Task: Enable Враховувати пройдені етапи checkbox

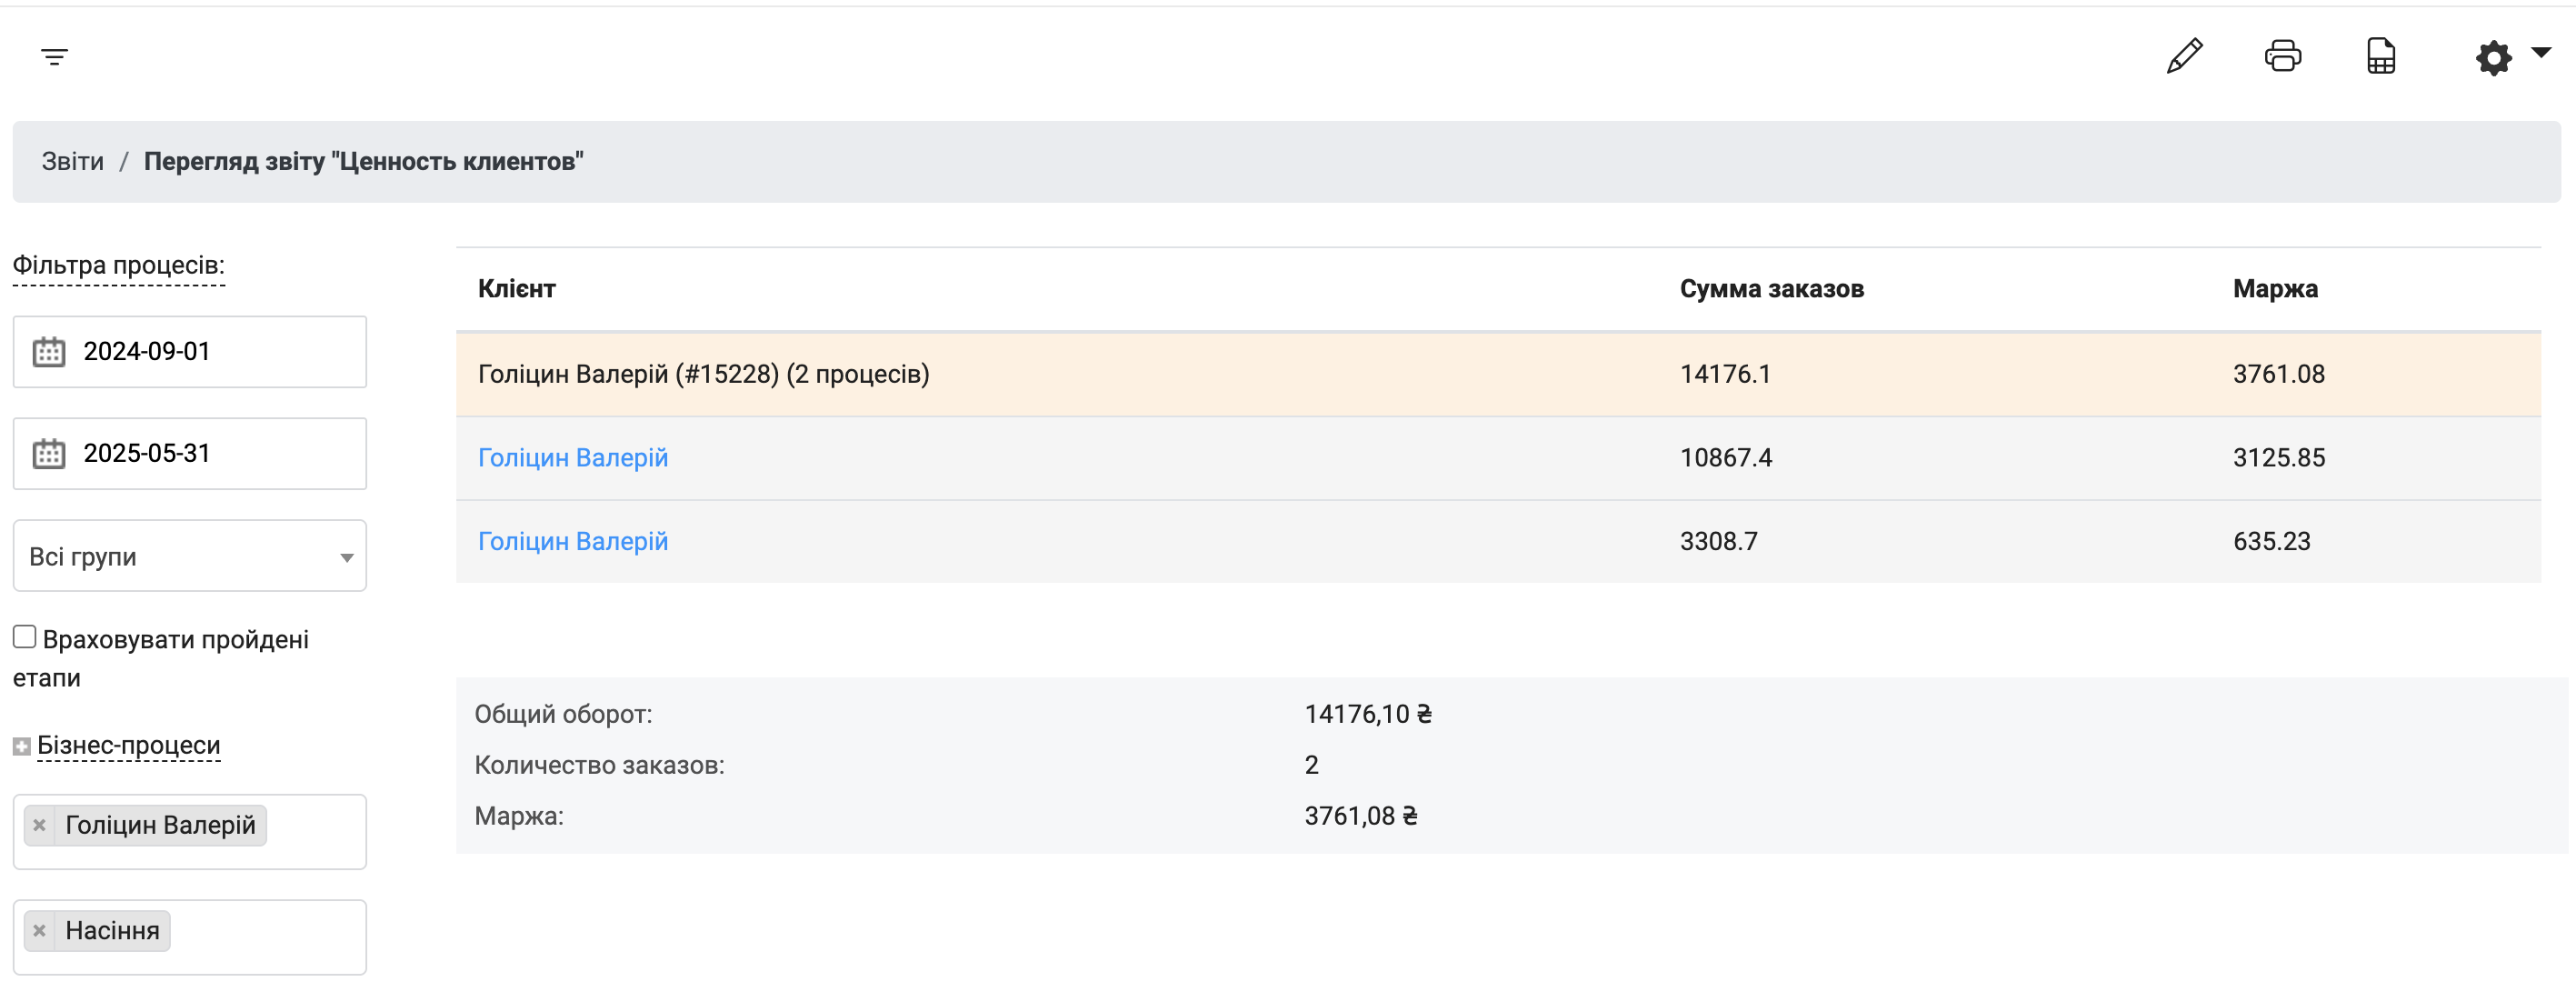Action: point(25,637)
